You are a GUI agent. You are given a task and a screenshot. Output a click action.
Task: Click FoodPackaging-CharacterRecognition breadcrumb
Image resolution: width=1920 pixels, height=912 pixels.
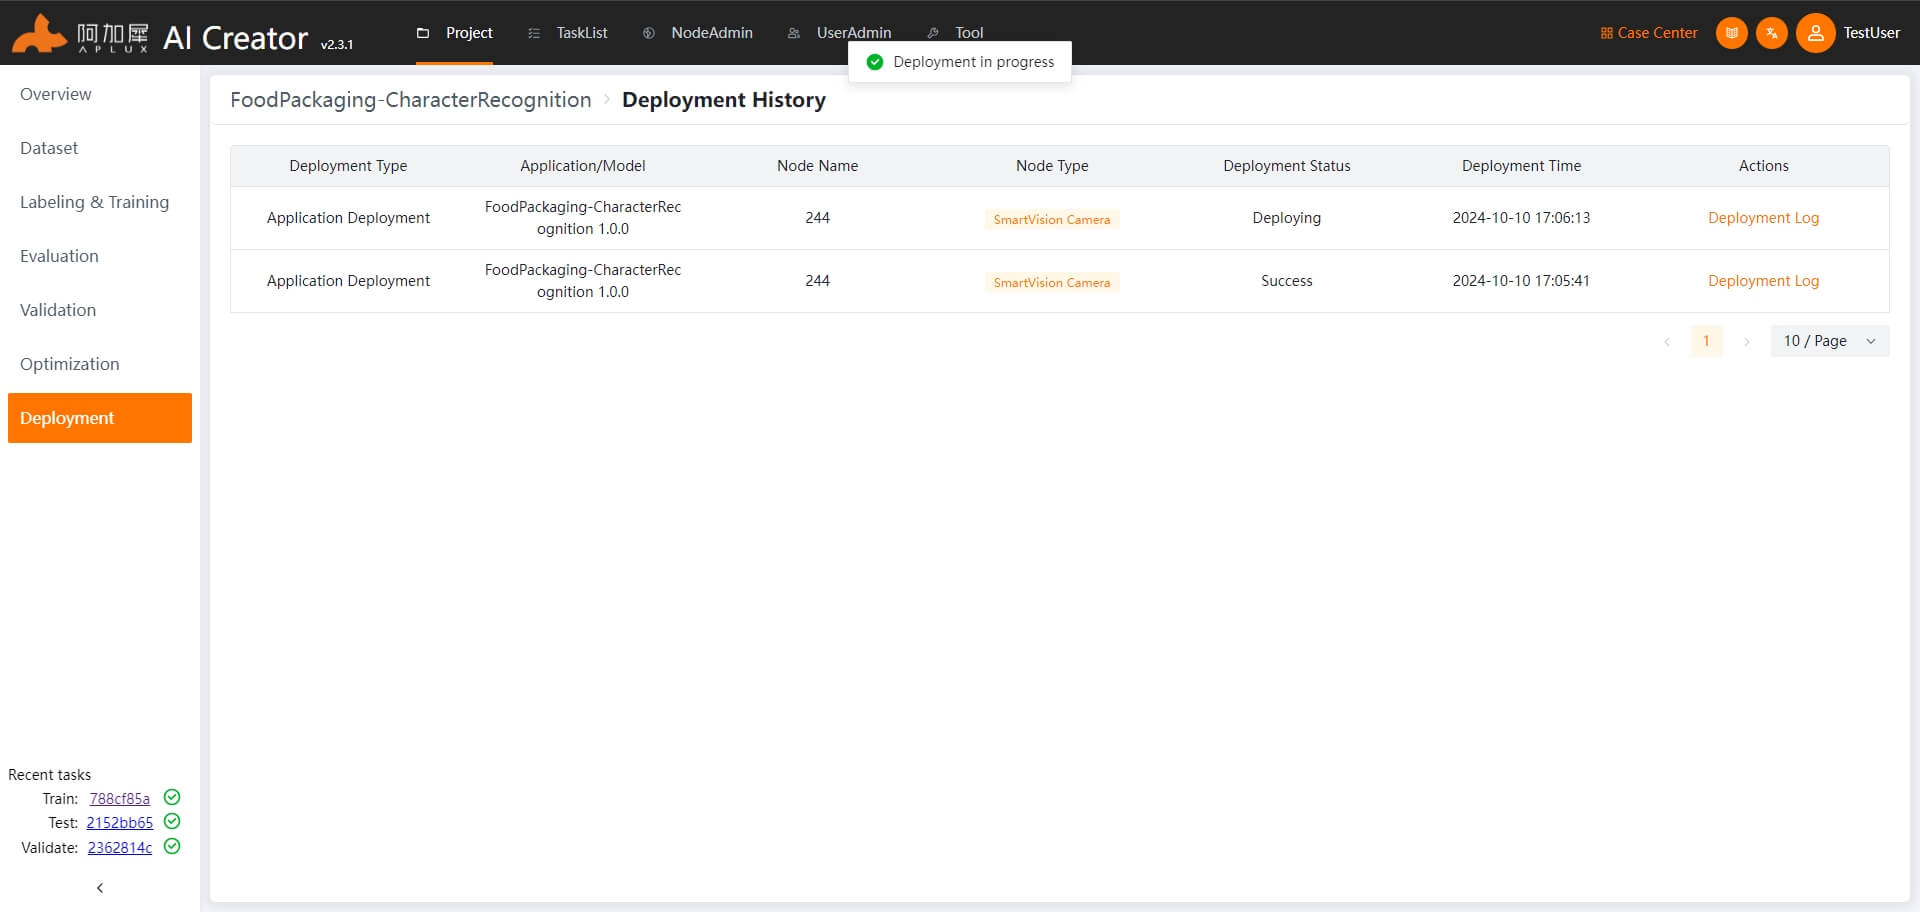pos(411,100)
